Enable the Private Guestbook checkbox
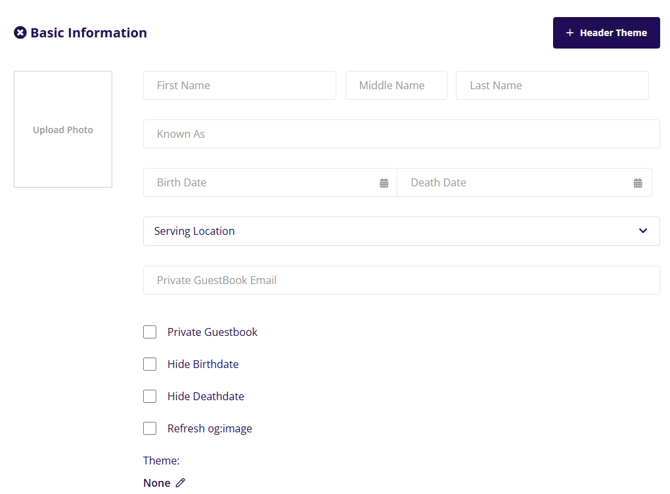The width and height of the screenshot is (670, 494). tap(150, 332)
